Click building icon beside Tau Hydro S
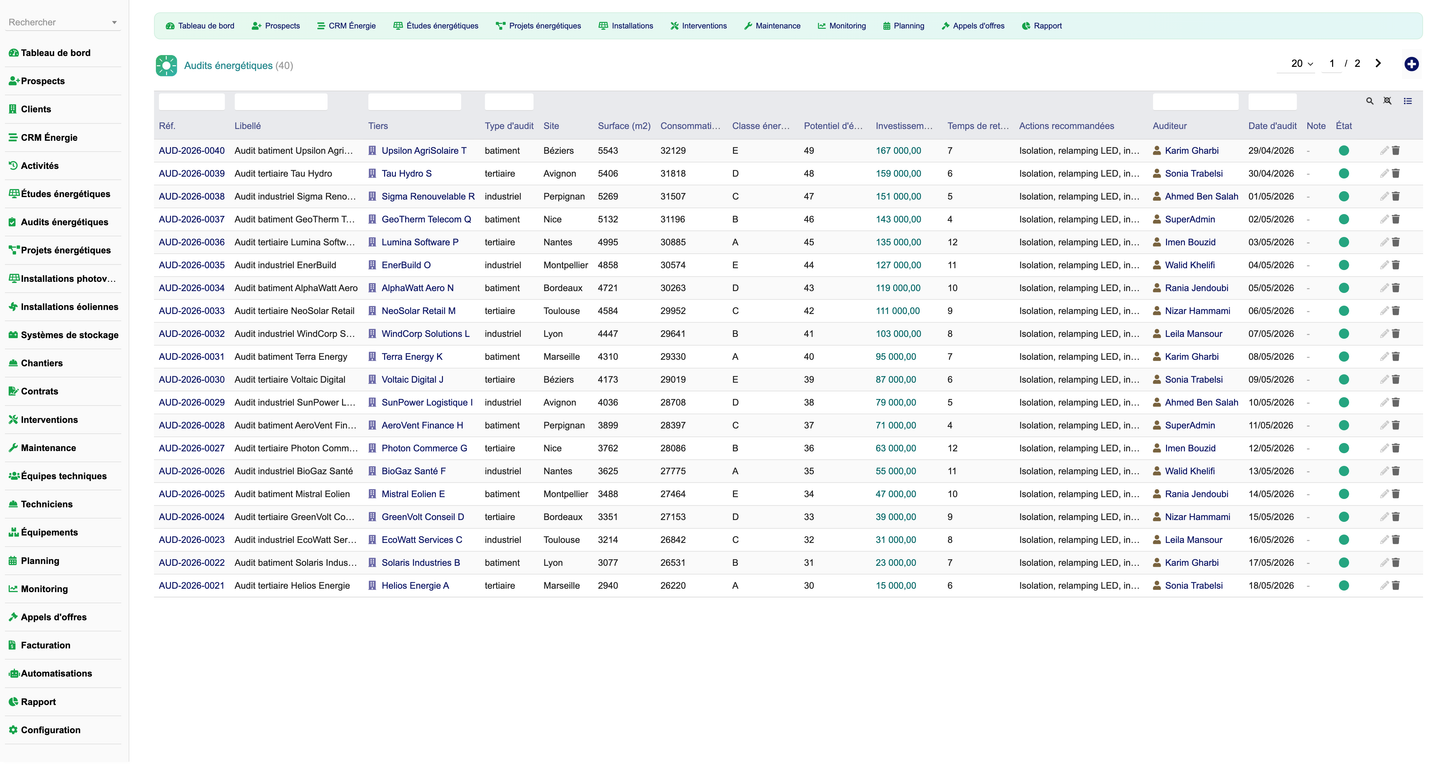The image size is (1445, 774). pos(373,174)
